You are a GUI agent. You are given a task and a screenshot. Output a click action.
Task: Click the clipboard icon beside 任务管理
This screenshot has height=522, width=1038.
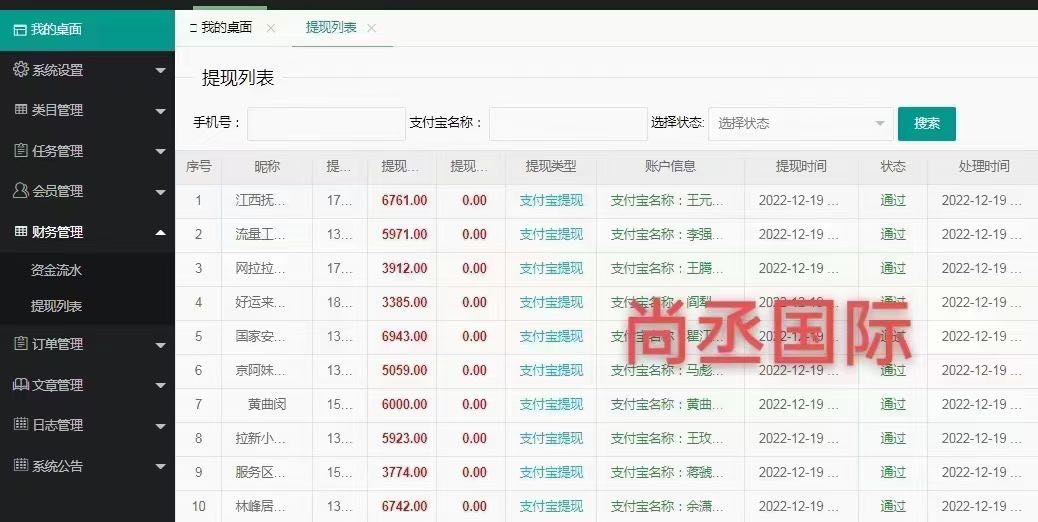[20, 151]
